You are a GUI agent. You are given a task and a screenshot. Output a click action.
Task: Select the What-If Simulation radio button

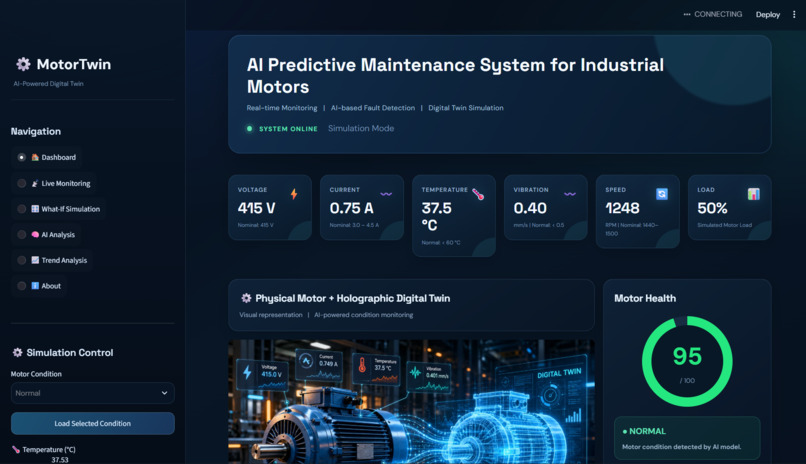click(22, 209)
